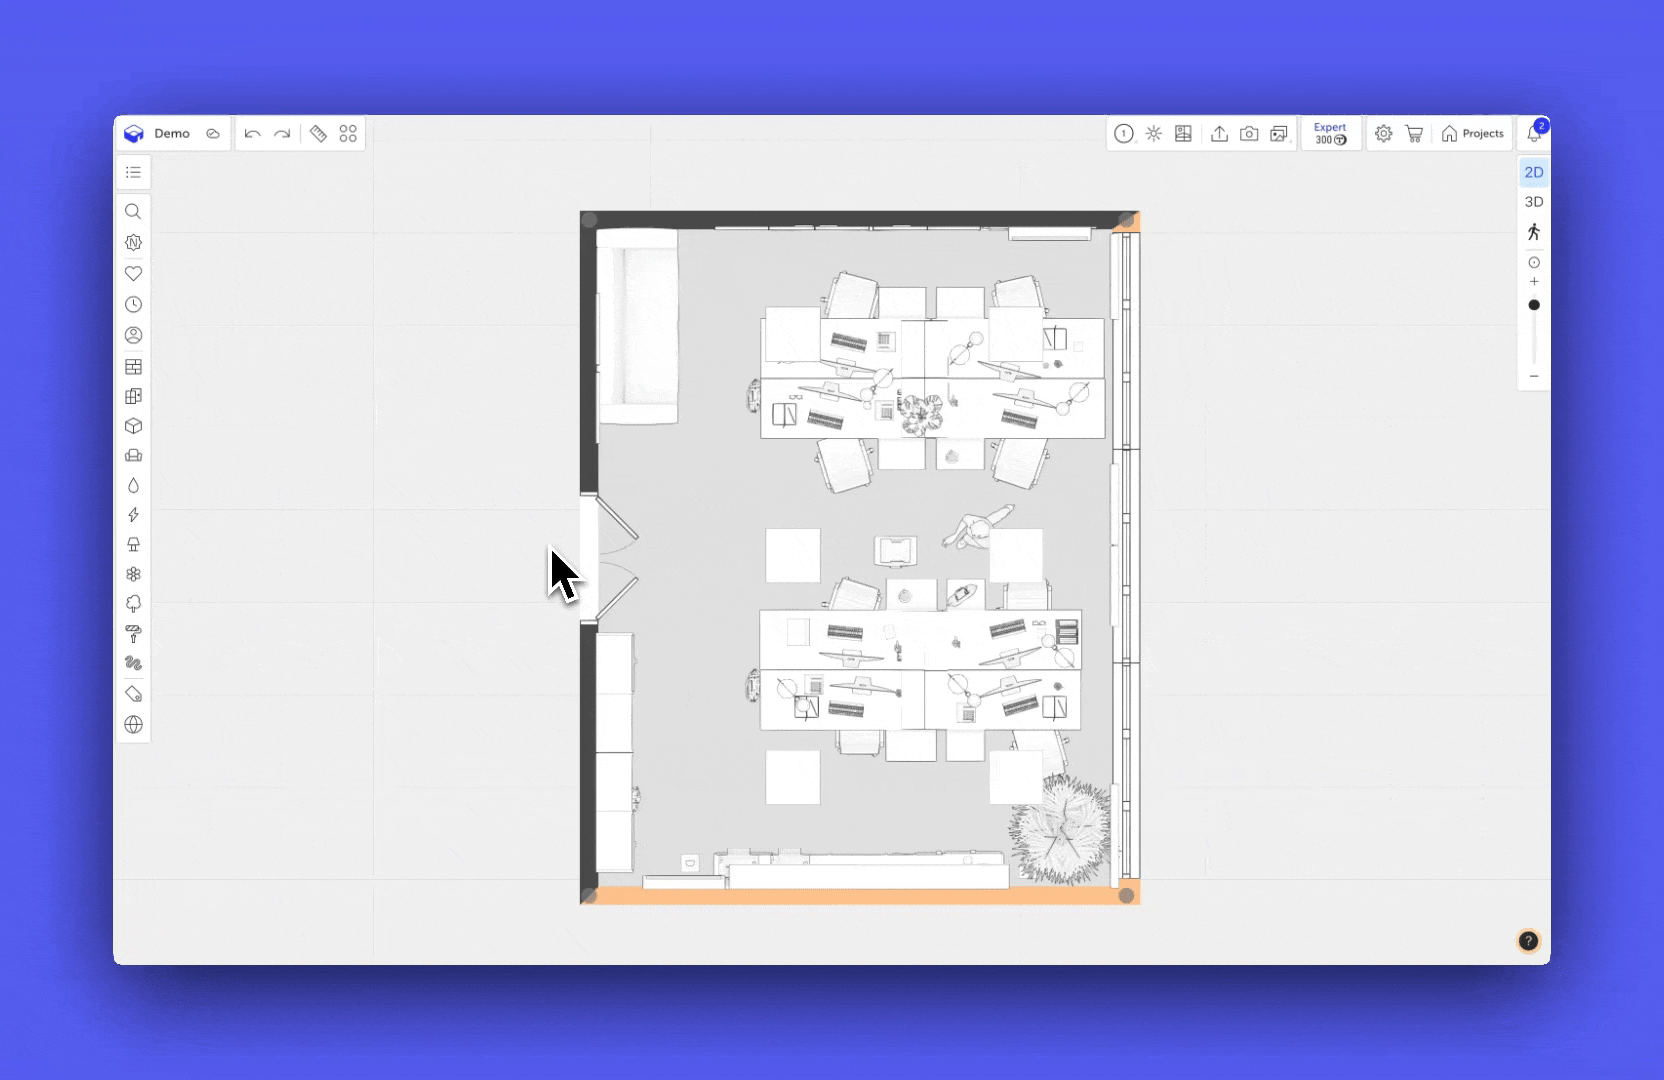The height and width of the screenshot is (1080, 1664).
Task: Open the floor plan layout view icon
Action: coord(1183,134)
